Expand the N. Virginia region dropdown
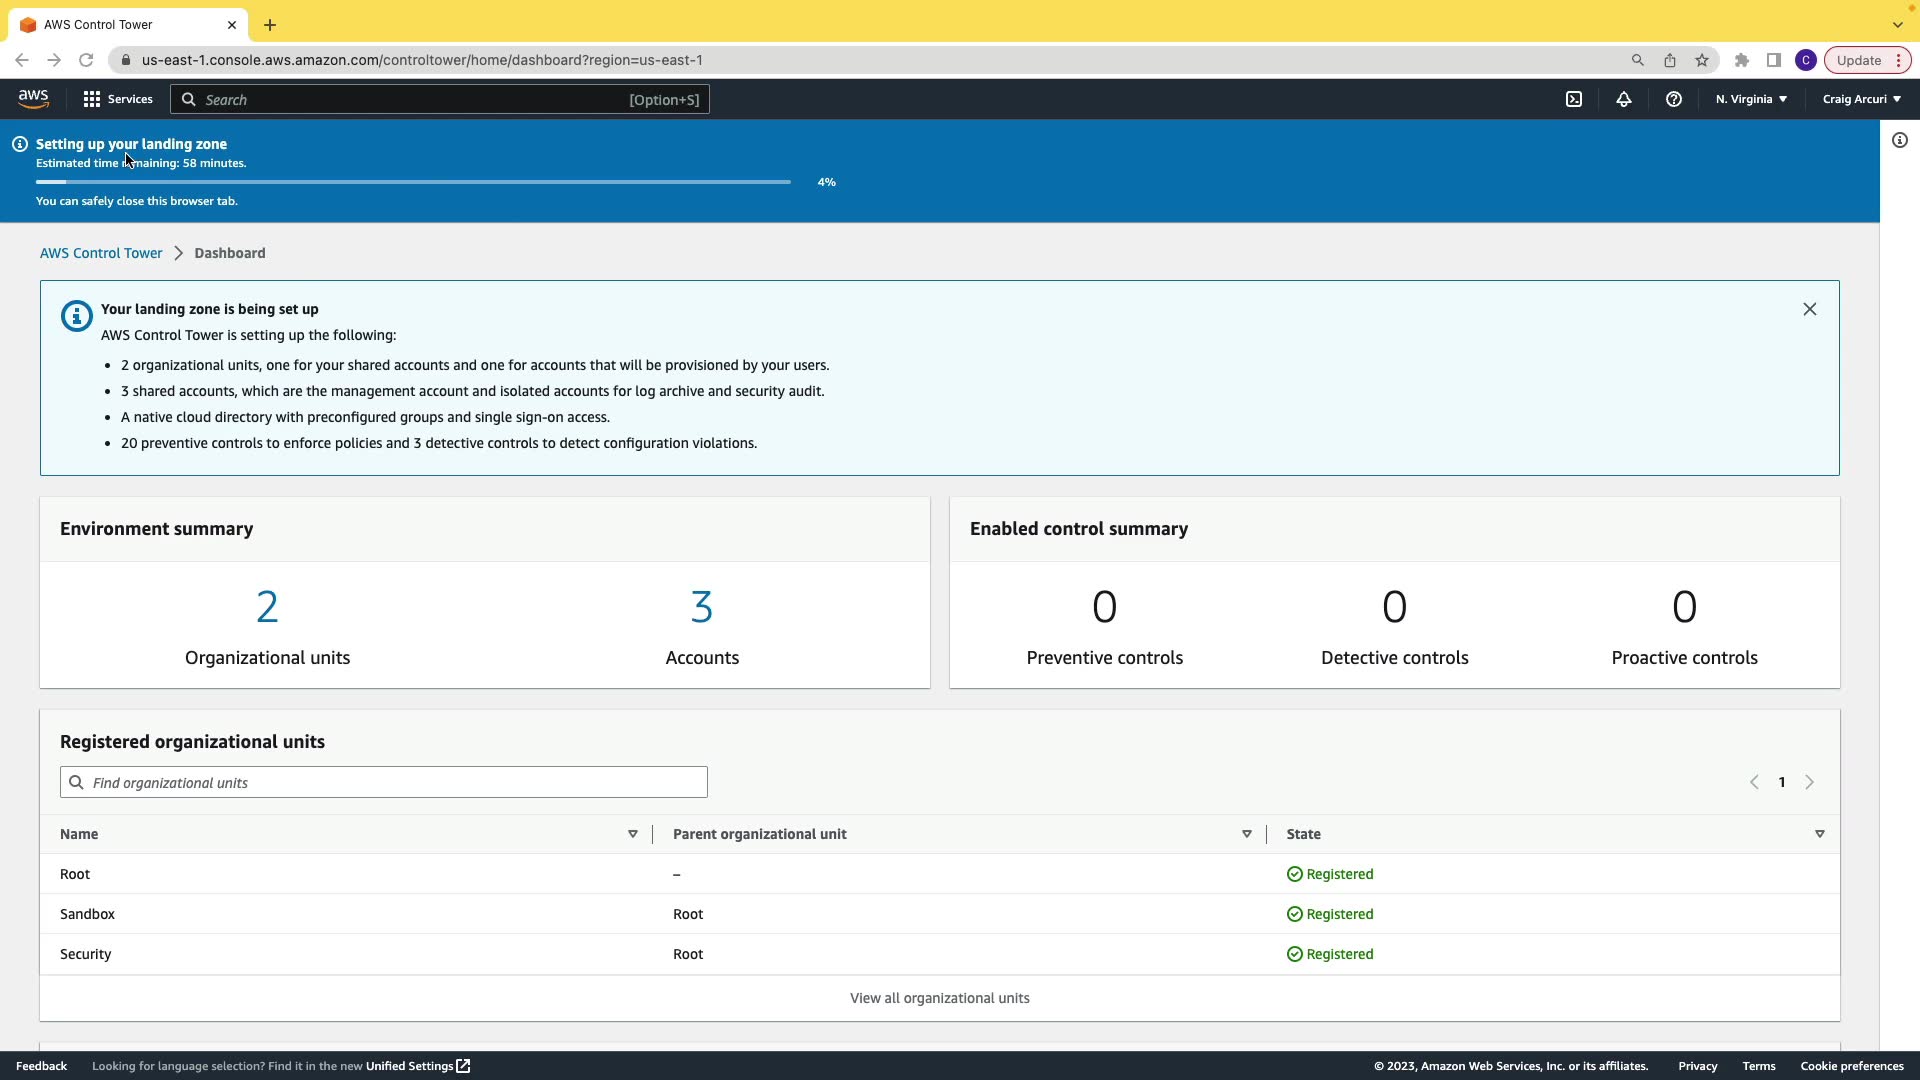The image size is (1920, 1080). (1751, 99)
